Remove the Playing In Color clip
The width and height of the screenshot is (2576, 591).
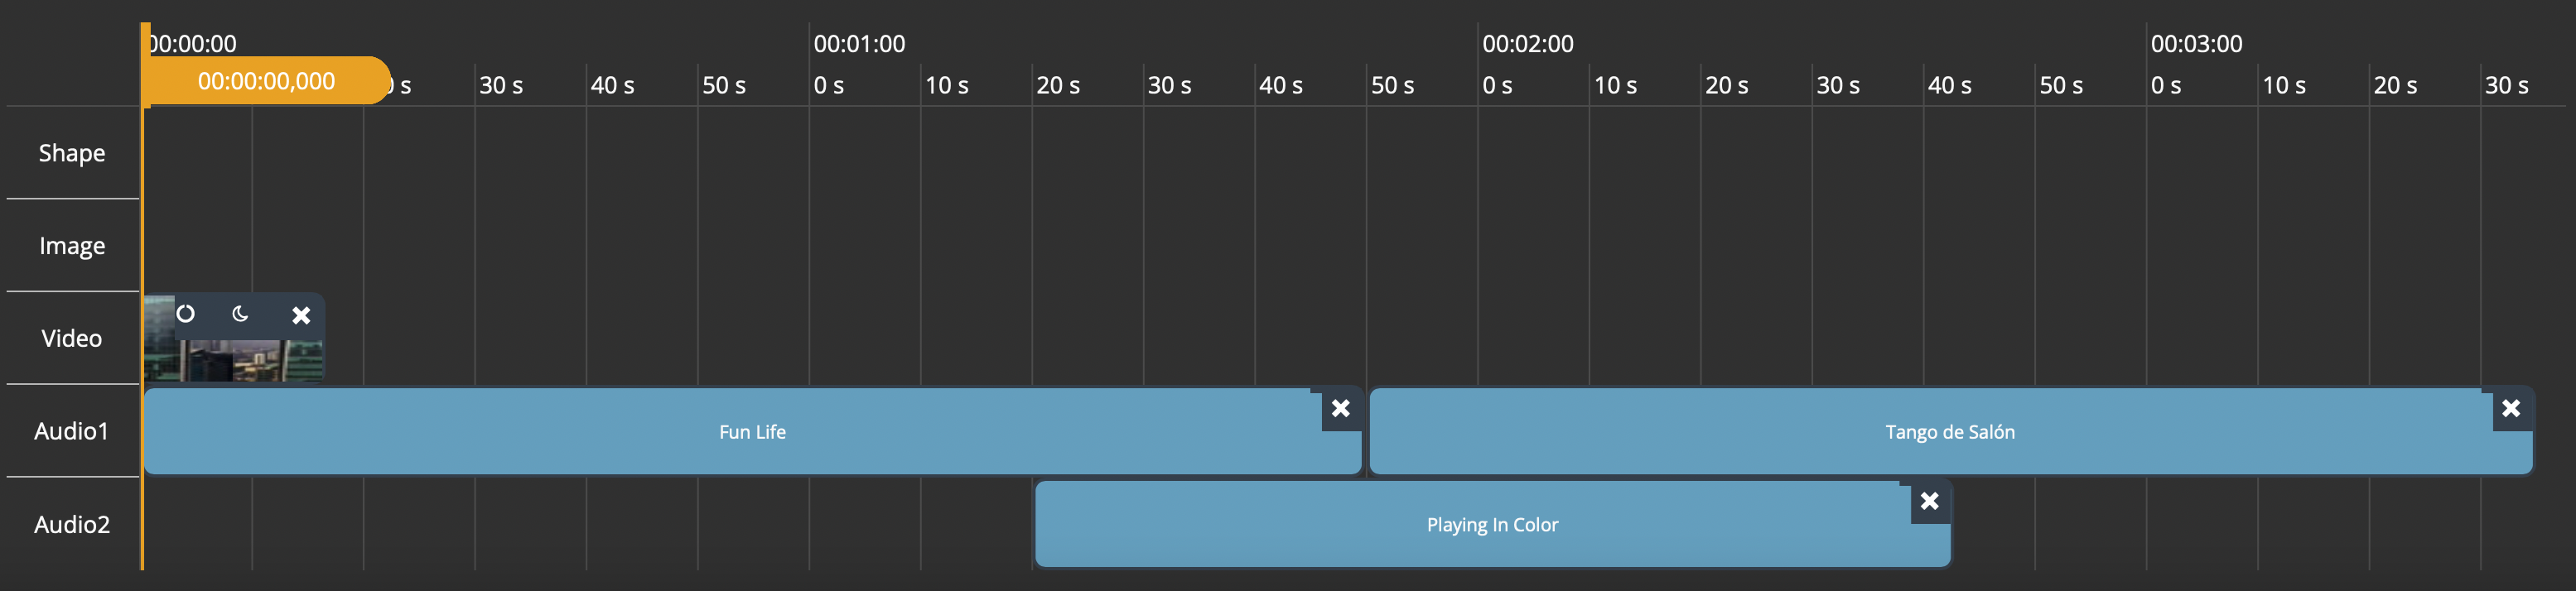(x=1929, y=501)
